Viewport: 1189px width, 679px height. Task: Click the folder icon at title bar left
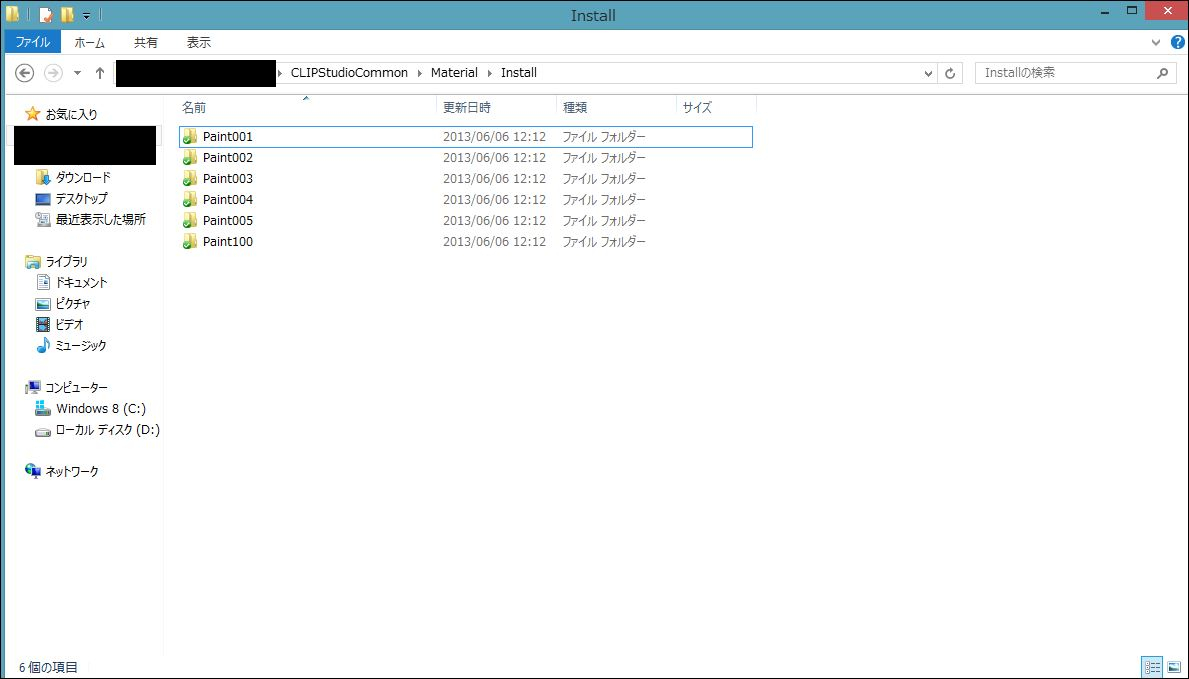point(12,14)
